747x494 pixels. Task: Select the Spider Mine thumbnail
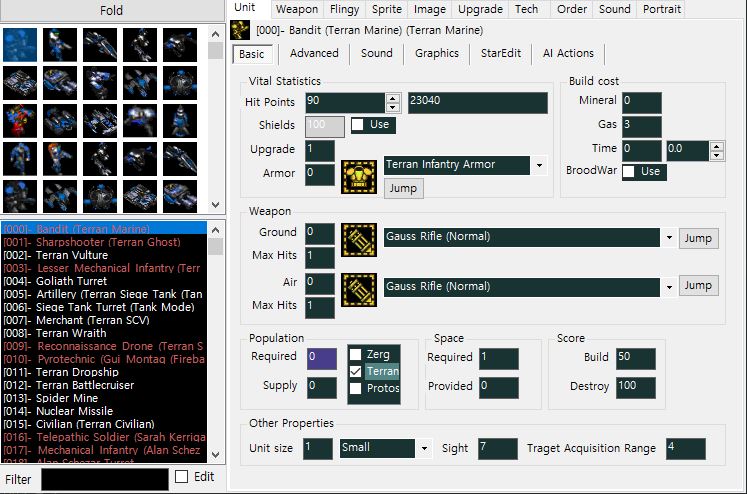click(x=140, y=121)
